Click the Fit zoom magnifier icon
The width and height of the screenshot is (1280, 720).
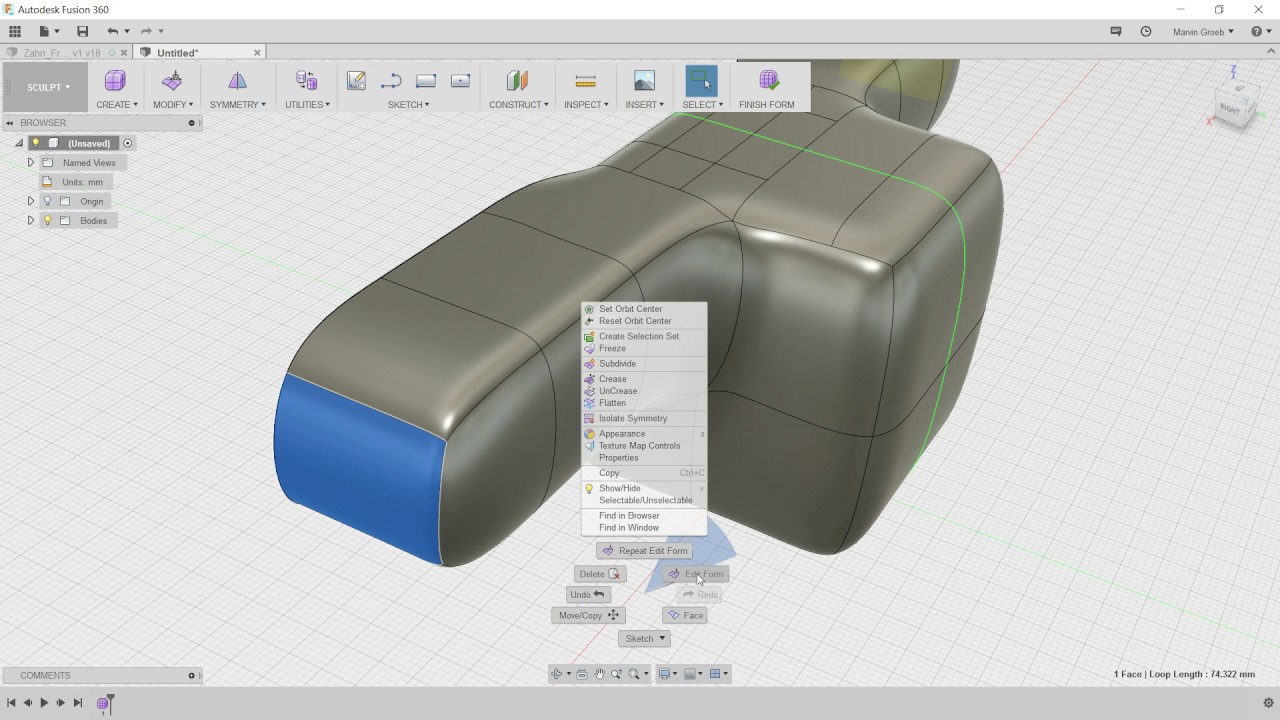(634, 674)
